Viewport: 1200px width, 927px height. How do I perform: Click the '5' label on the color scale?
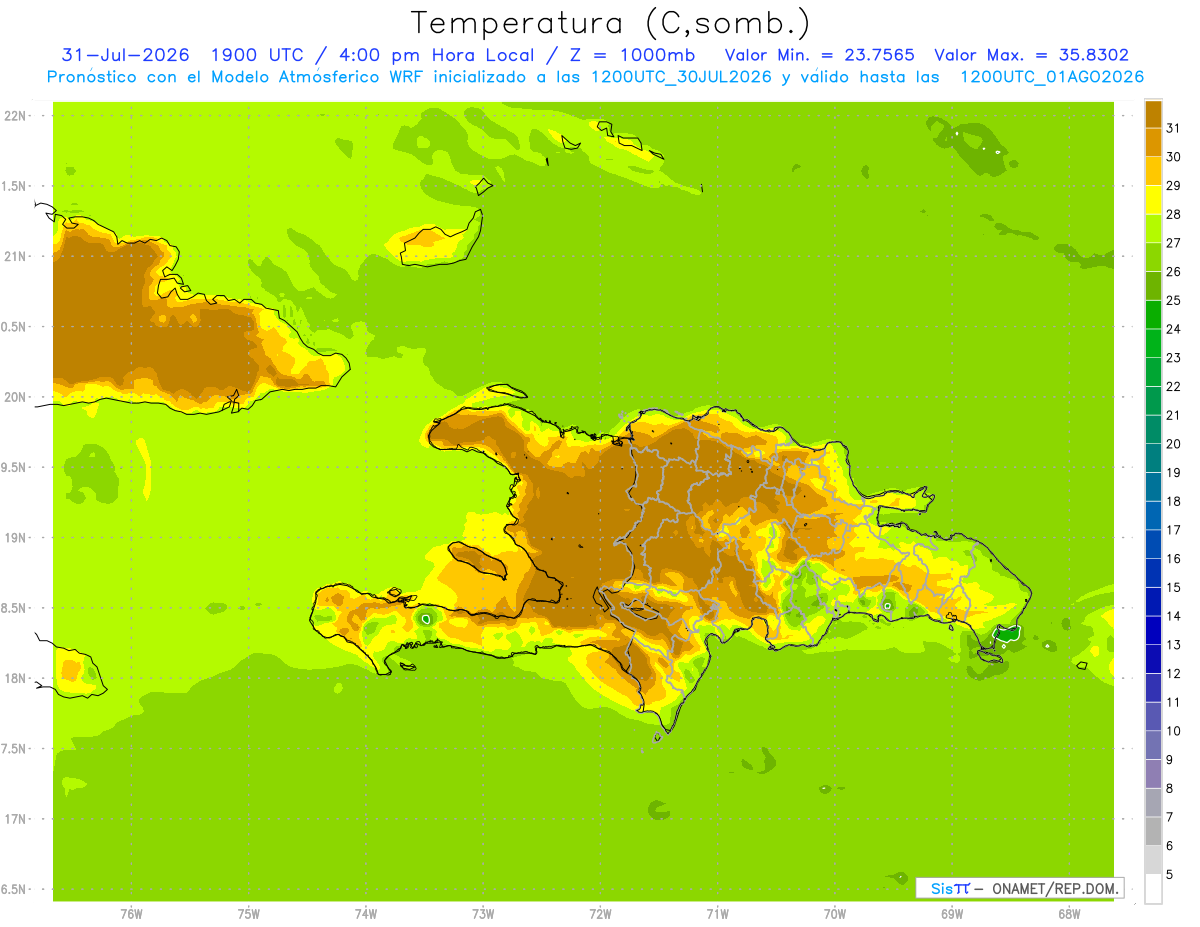1169,875
